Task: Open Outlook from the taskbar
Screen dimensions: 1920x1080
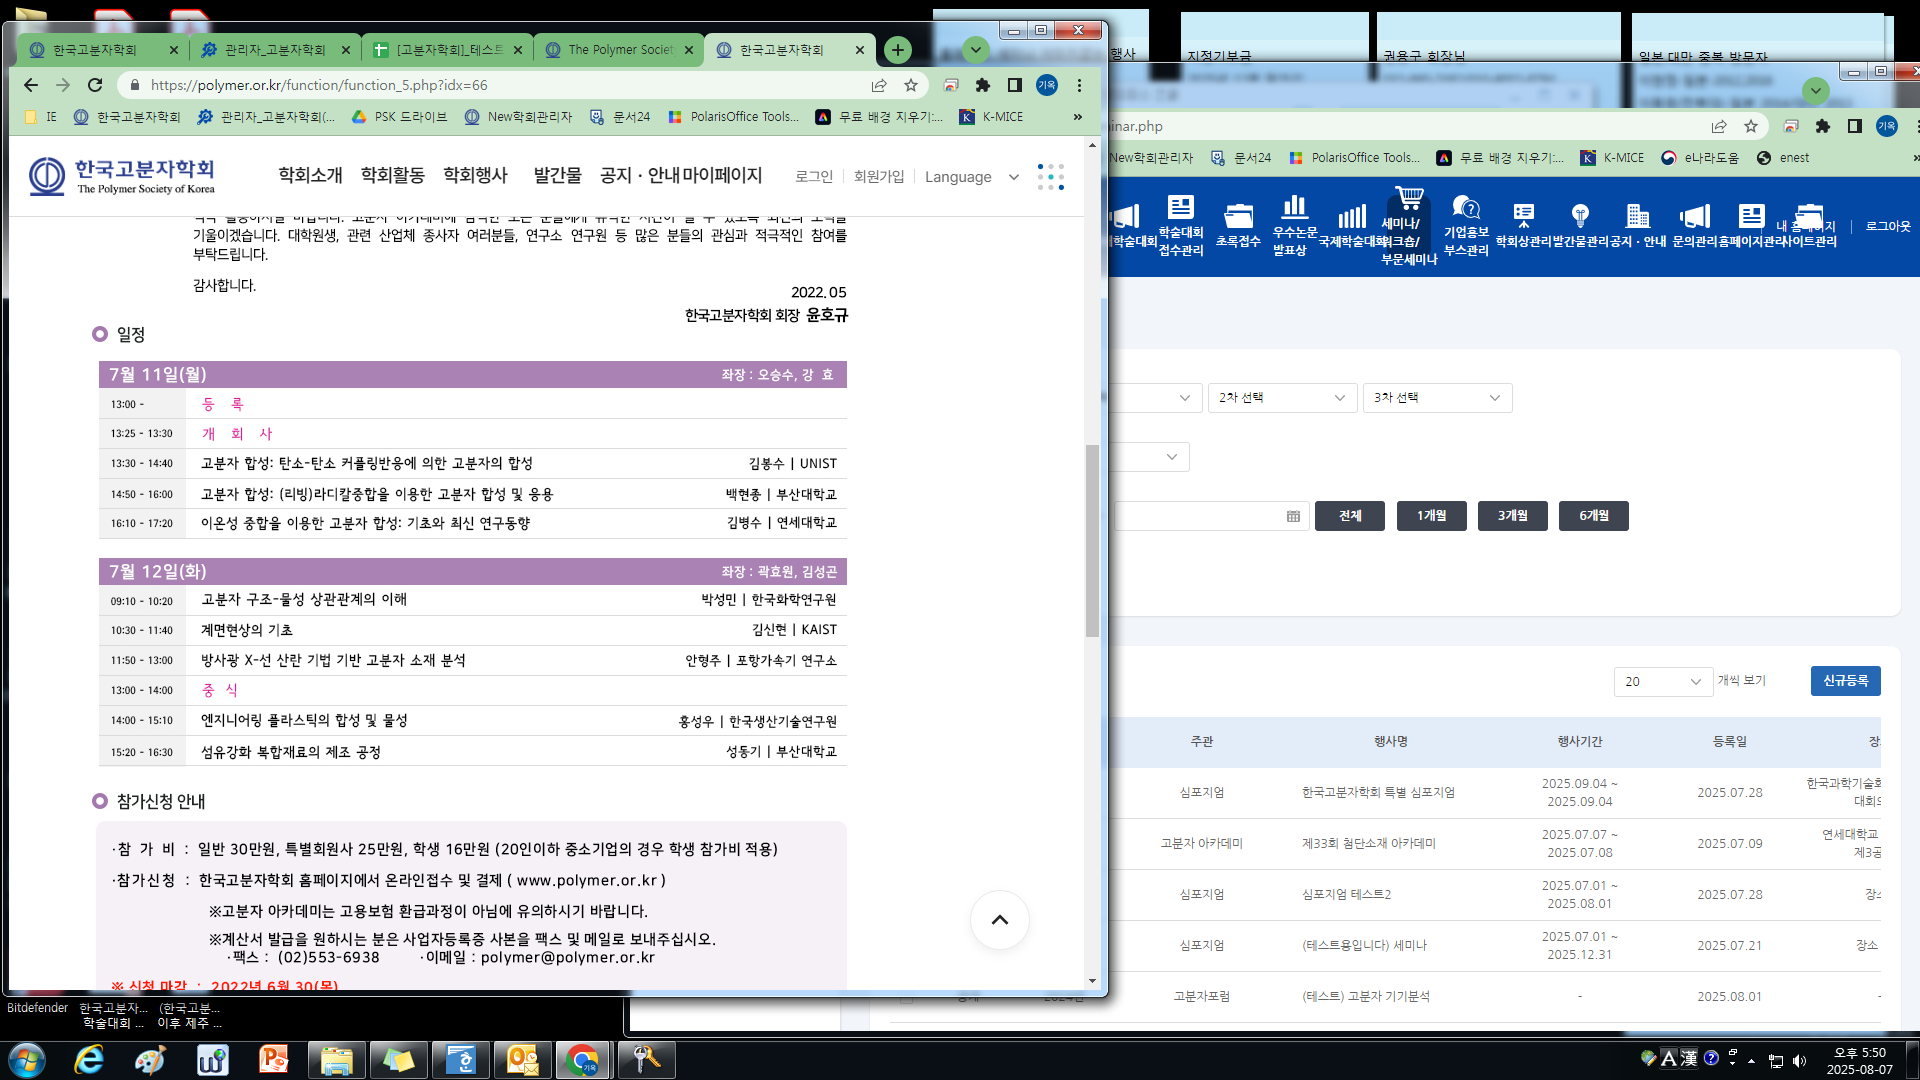Action: tap(522, 1059)
